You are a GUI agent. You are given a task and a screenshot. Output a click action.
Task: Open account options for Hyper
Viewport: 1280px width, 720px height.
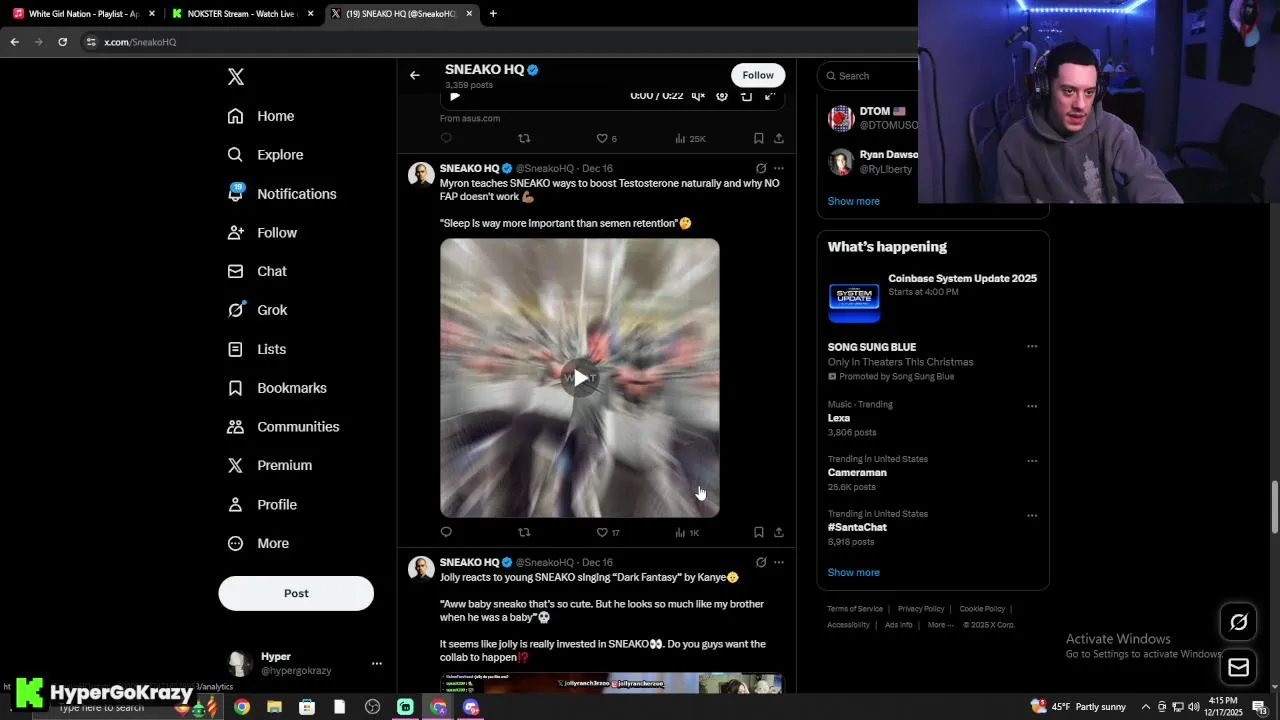point(377,663)
